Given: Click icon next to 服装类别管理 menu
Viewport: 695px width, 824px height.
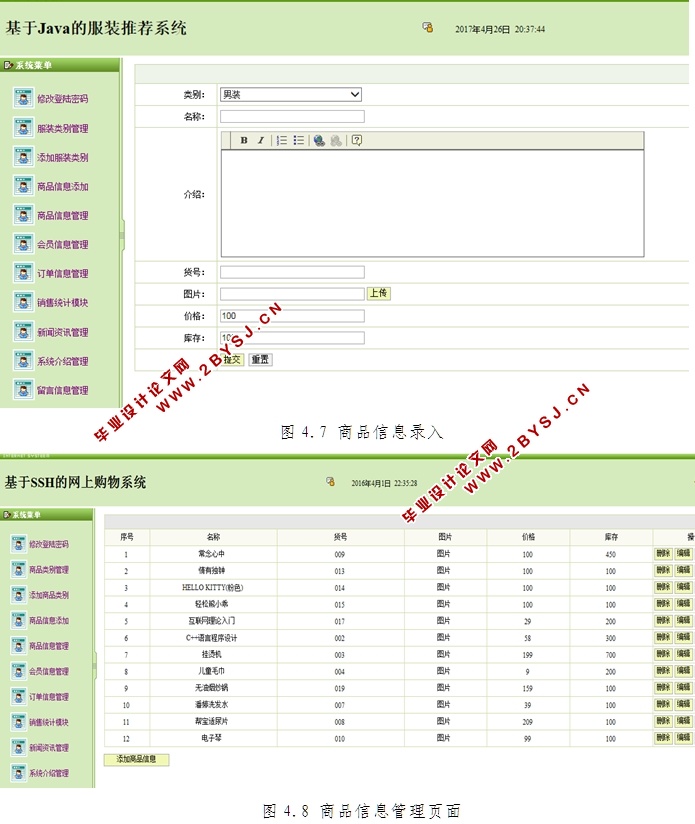Looking at the screenshot, I should tap(24, 128).
